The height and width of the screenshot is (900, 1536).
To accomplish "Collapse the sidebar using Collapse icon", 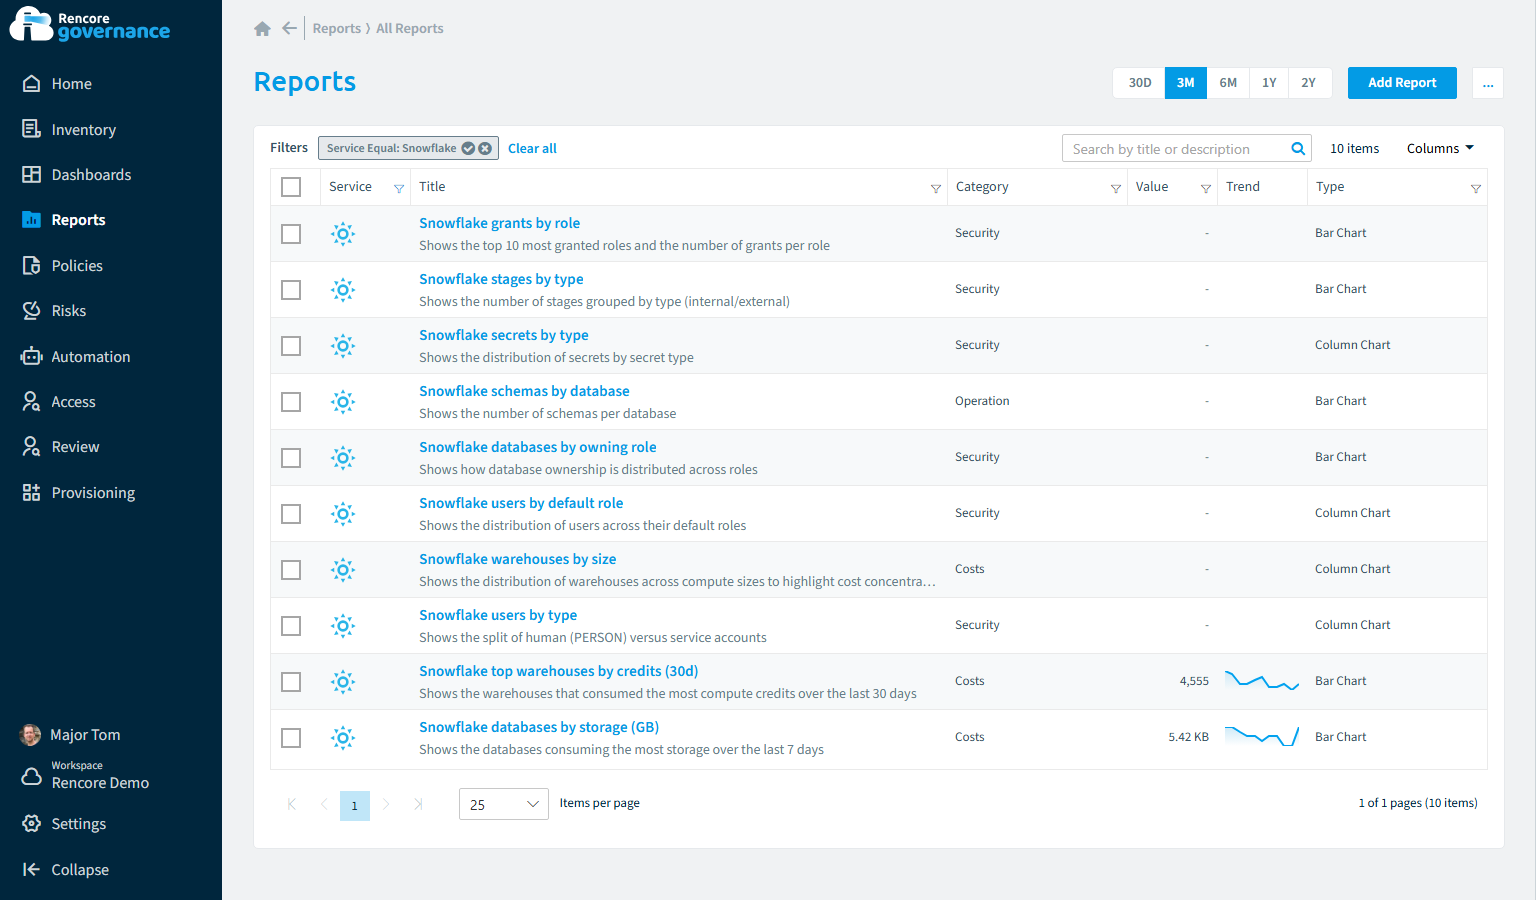I will click(x=31, y=869).
